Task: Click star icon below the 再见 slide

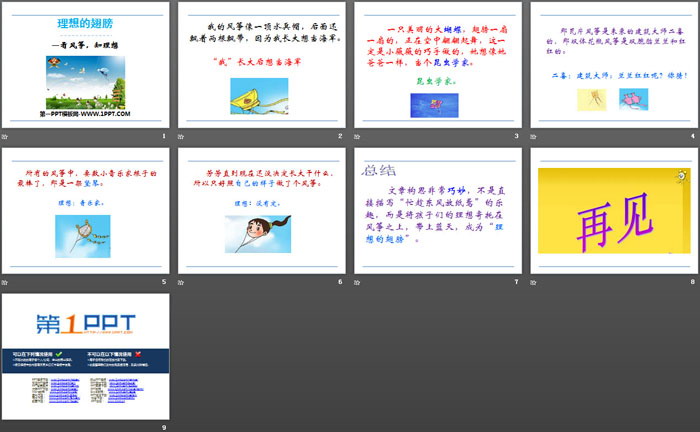Action: coord(534,282)
